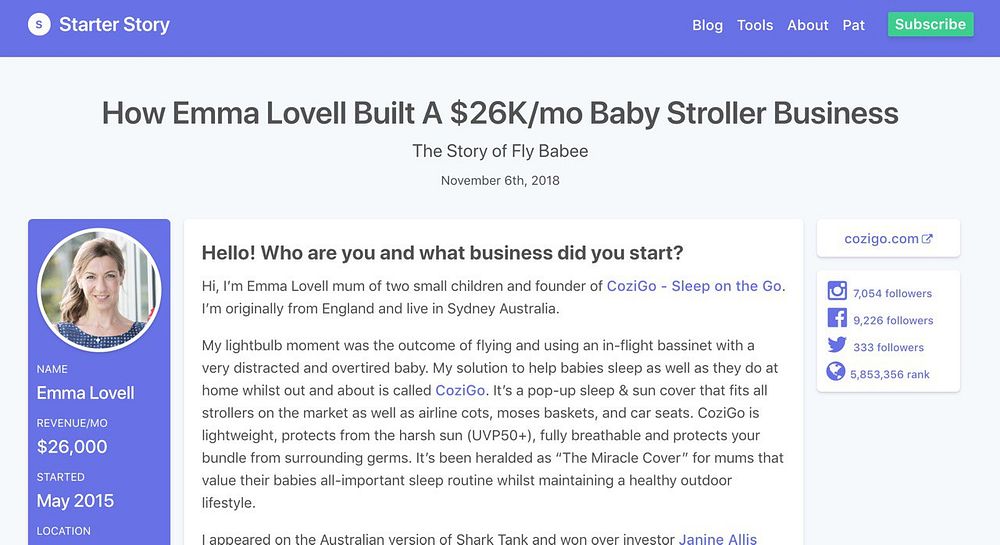Screen dimensions: 1000x545
Task: Click the 333 followers Twitter count
Action: (887, 347)
